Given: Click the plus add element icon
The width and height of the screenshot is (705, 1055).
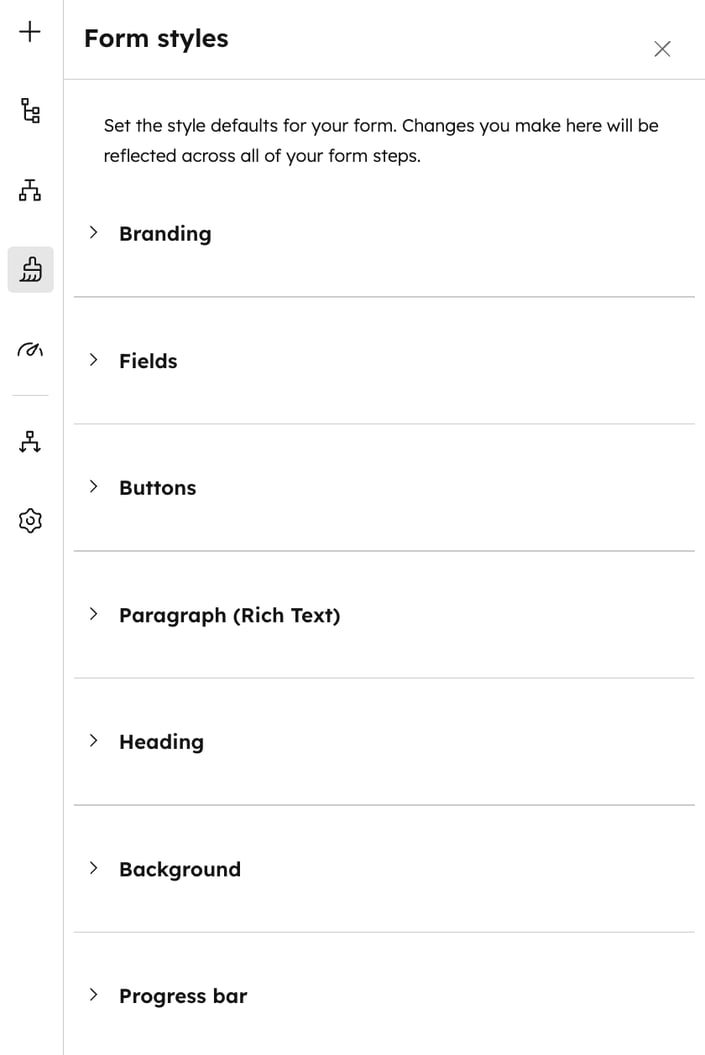Looking at the screenshot, I should 30,31.
